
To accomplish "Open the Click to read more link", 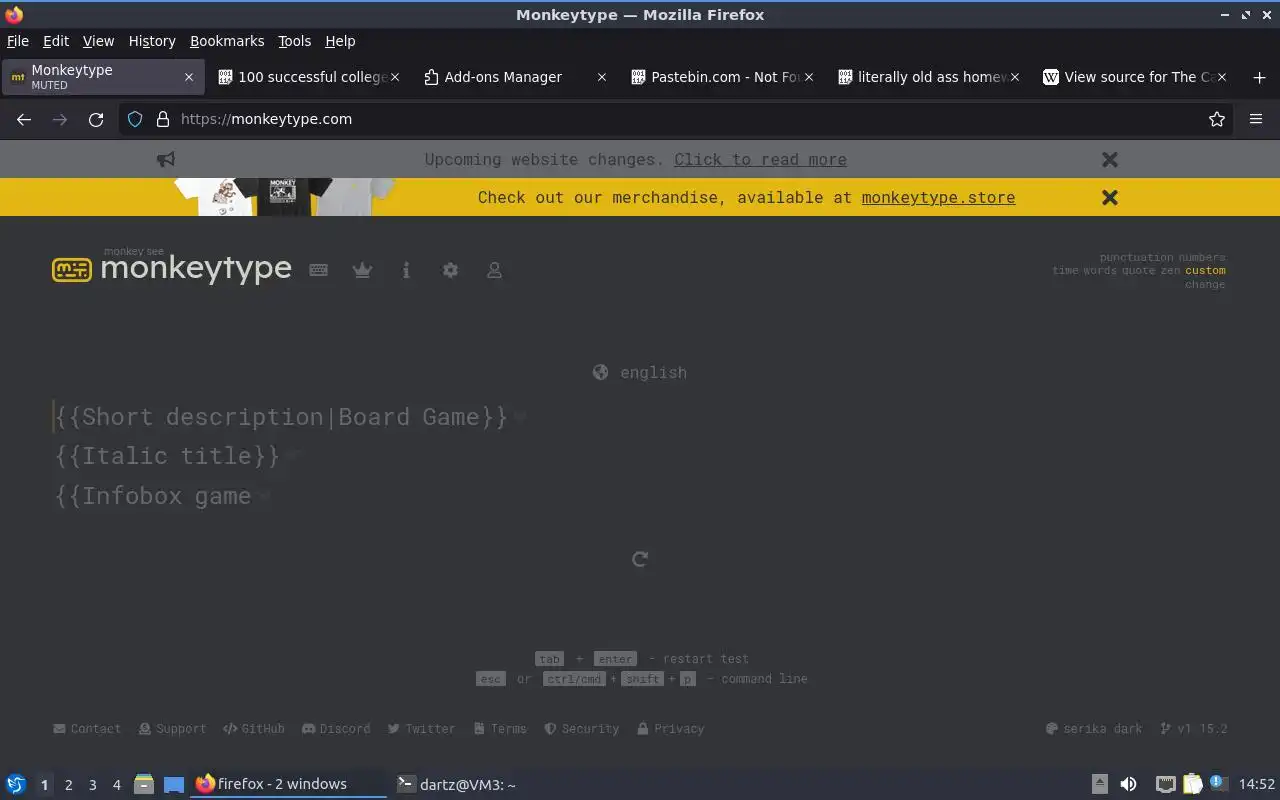I will click(x=760, y=159).
